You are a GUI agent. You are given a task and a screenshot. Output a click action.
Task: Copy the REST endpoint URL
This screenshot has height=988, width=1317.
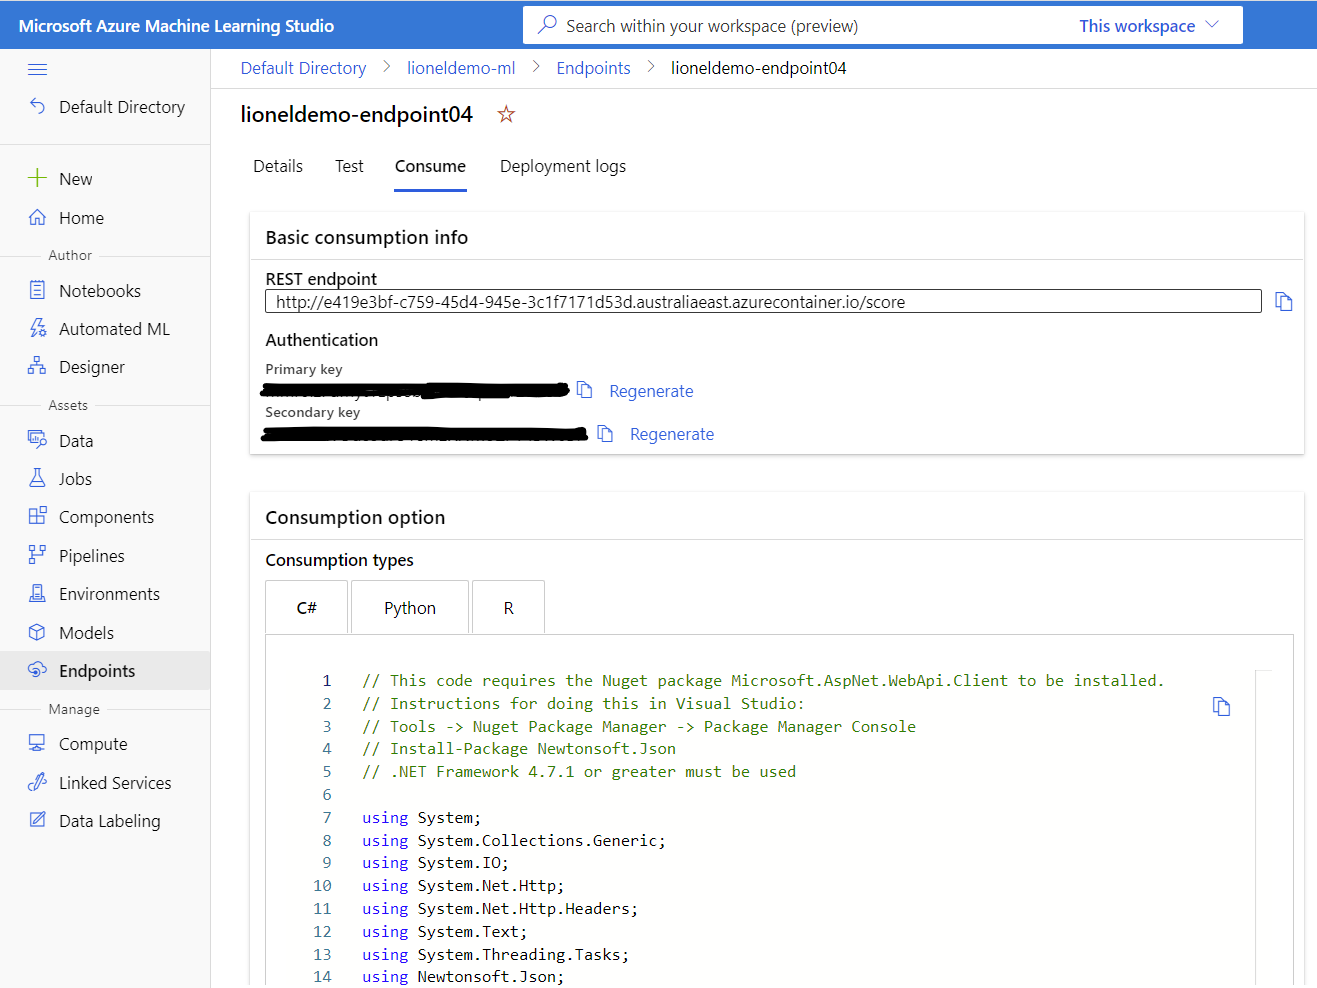(x=1284, y=301)
